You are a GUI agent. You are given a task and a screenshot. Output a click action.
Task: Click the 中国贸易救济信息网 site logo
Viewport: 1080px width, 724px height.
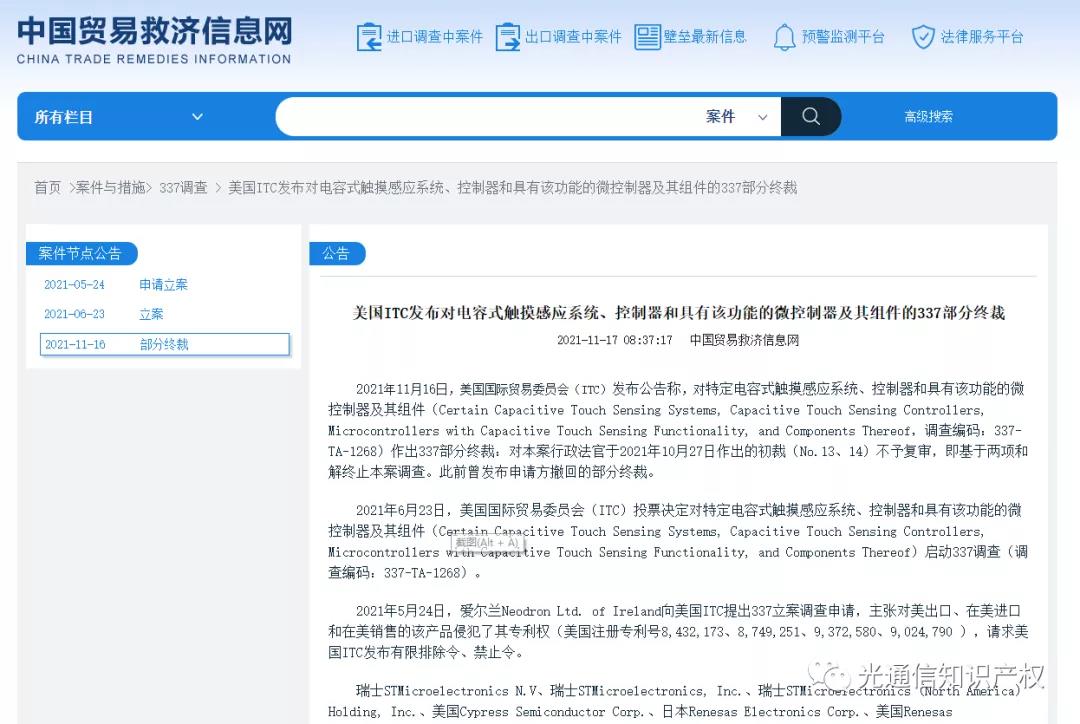coord(154,41)
